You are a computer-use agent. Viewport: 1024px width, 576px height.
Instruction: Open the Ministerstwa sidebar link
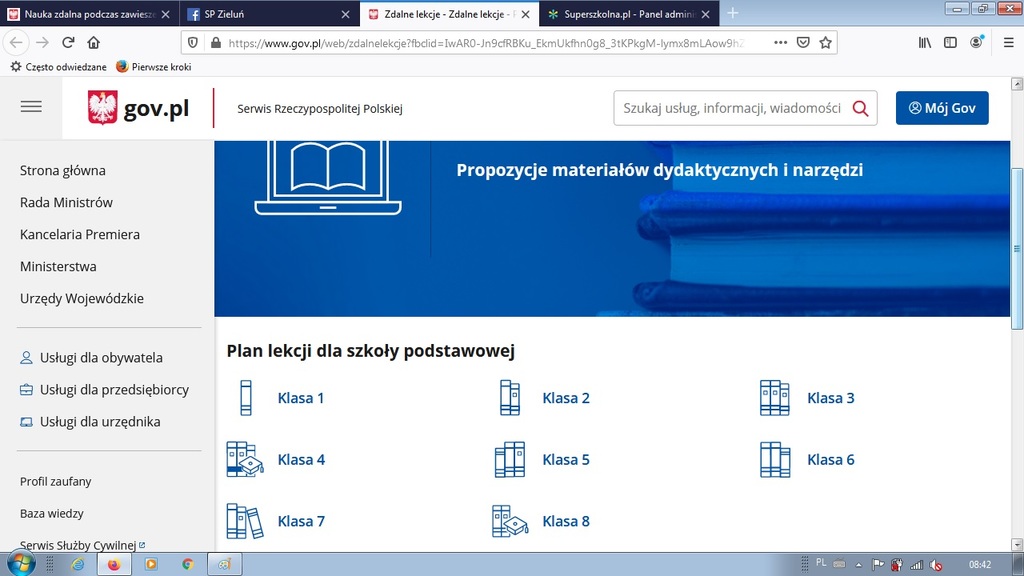[x=58, y=266]
